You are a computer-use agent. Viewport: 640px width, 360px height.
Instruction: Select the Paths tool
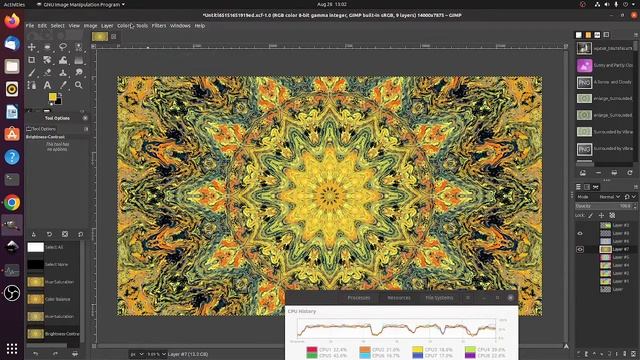[31, 85]
